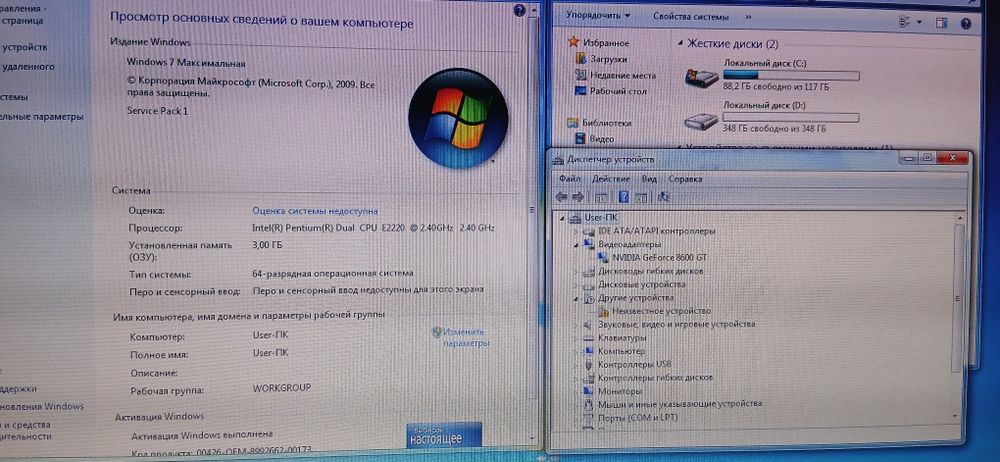Click the Звуковые, видео и игровые устройства icon
1000x462 pixels.
(x=590, y=324)
